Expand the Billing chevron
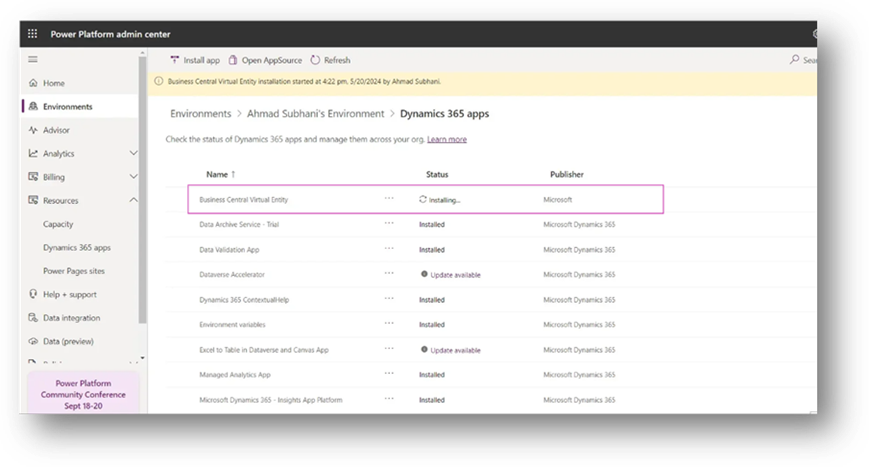Viewport: 869px width, 467px height. [134, 177]
